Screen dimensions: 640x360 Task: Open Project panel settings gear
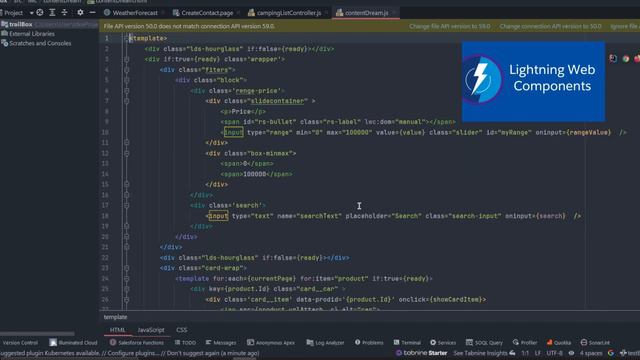80,13
